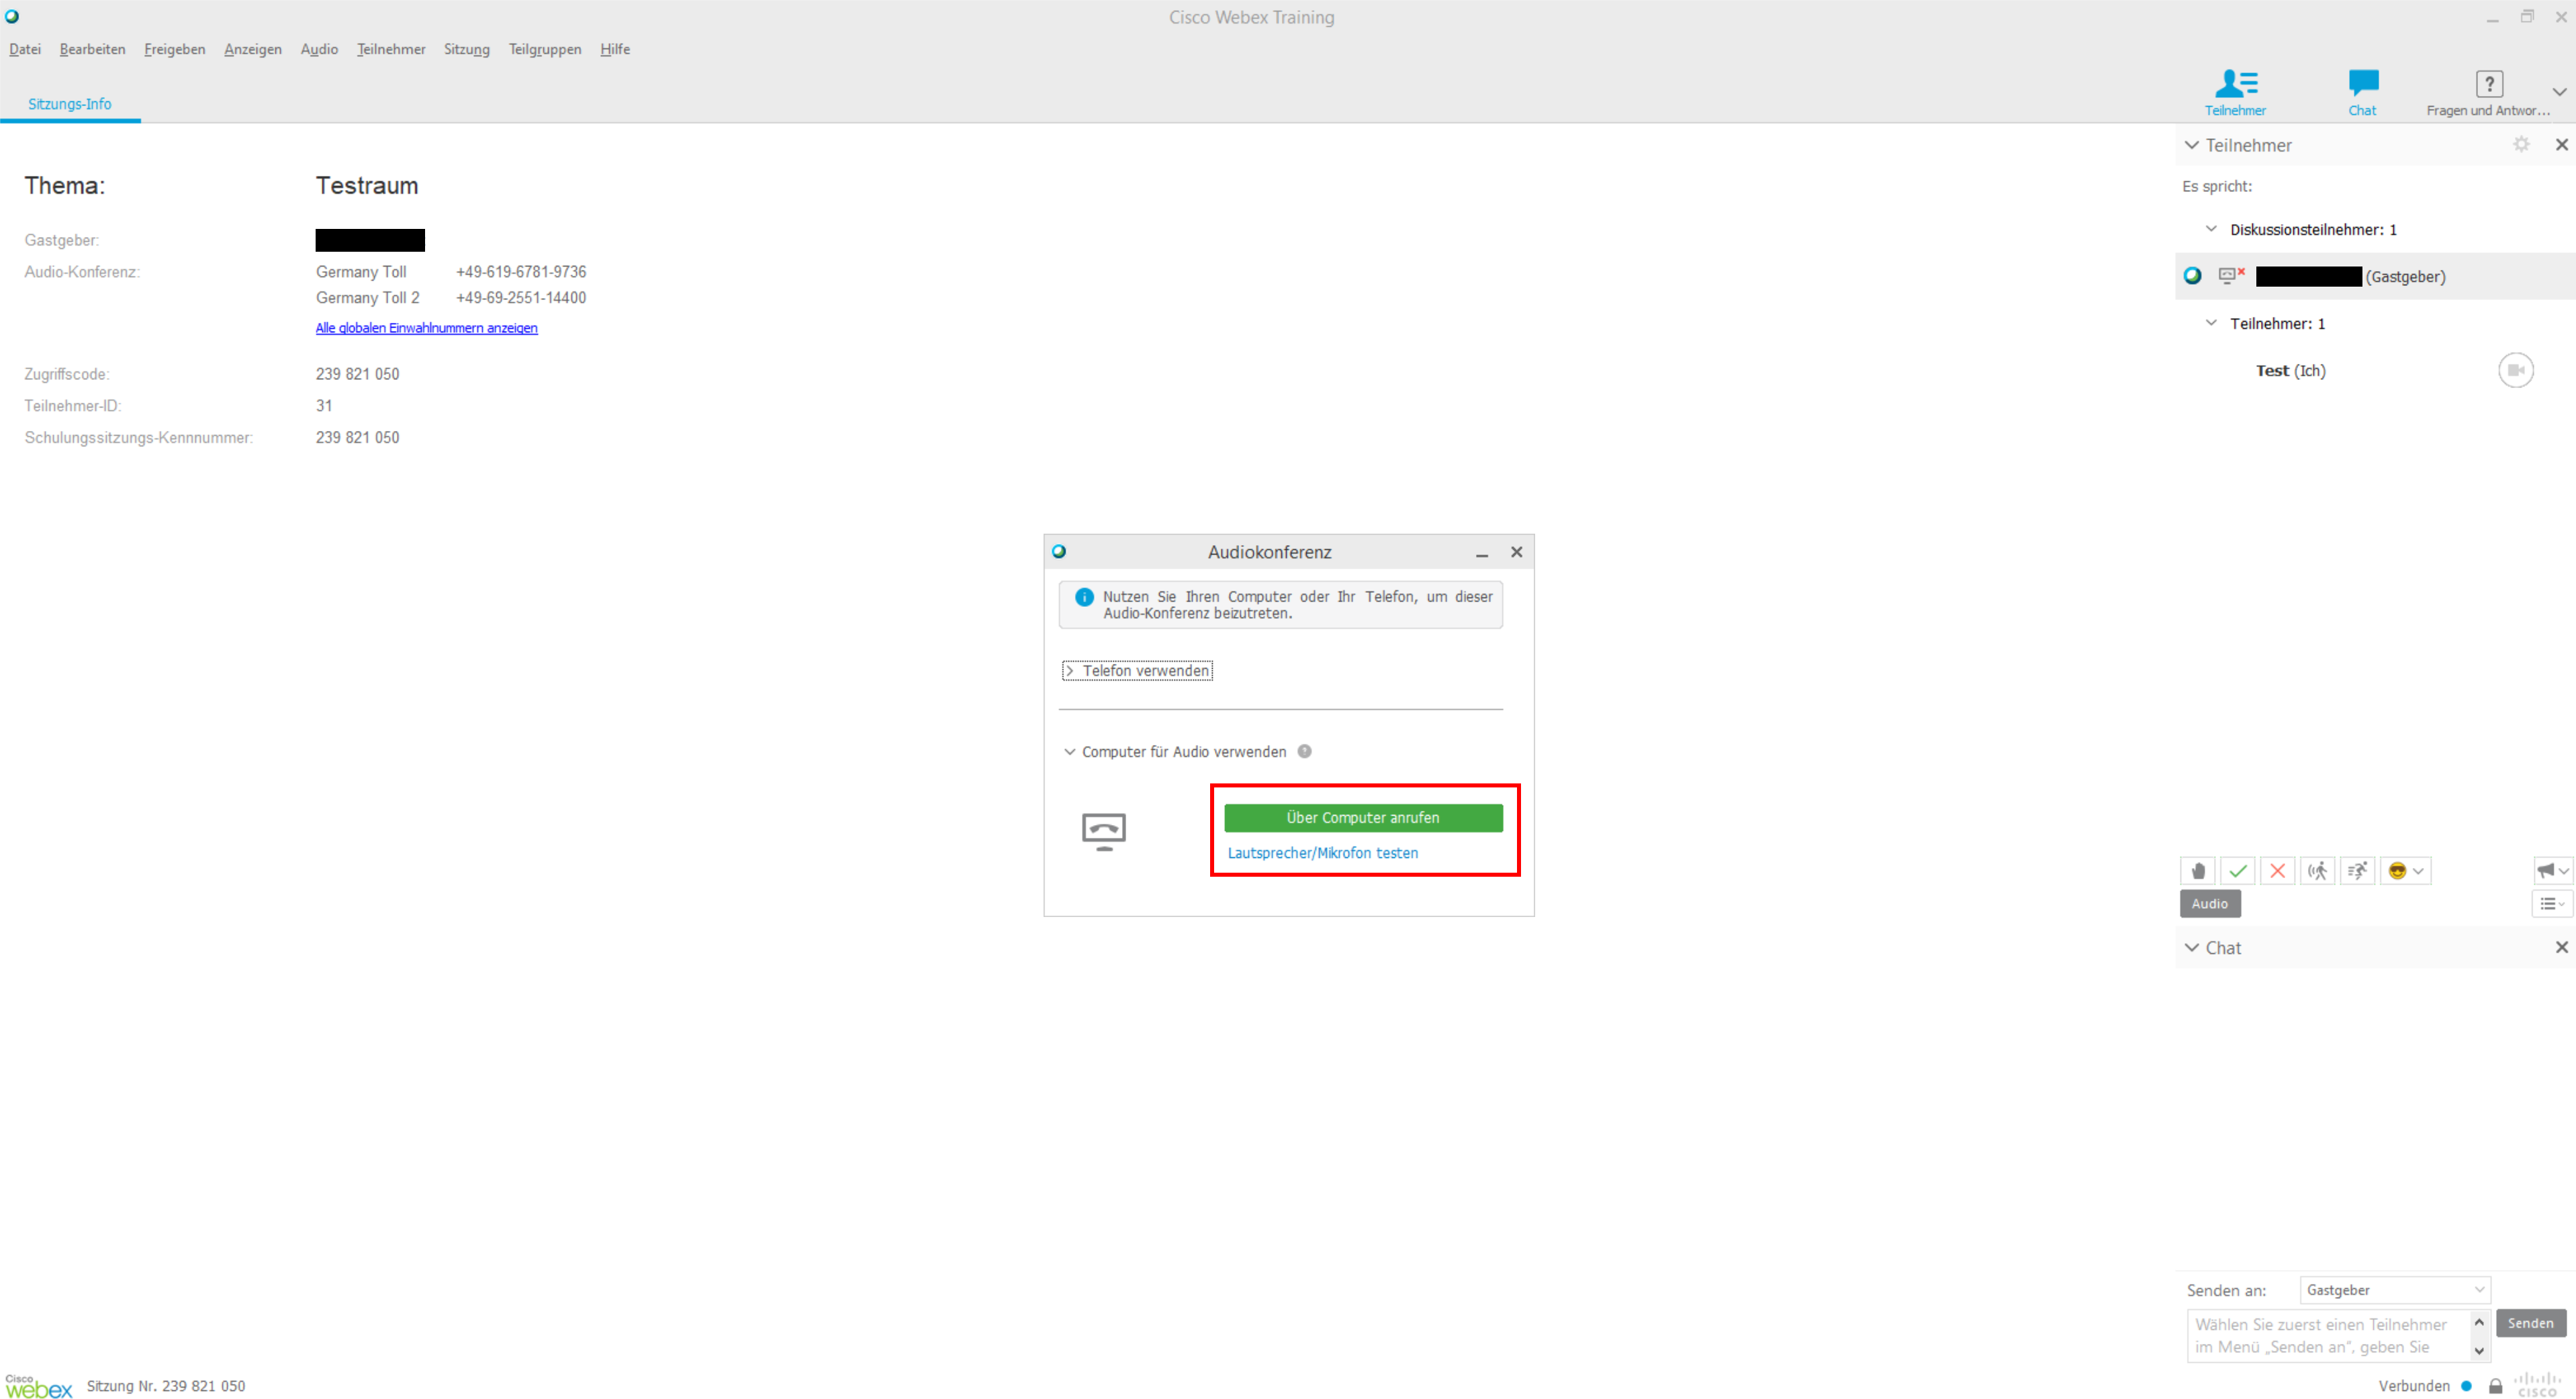Click Alle globalen Einwahlnummern anzeigen link
This screenshot has width=2576, height=1399.
pyautogui.click(x=426, y=328)
